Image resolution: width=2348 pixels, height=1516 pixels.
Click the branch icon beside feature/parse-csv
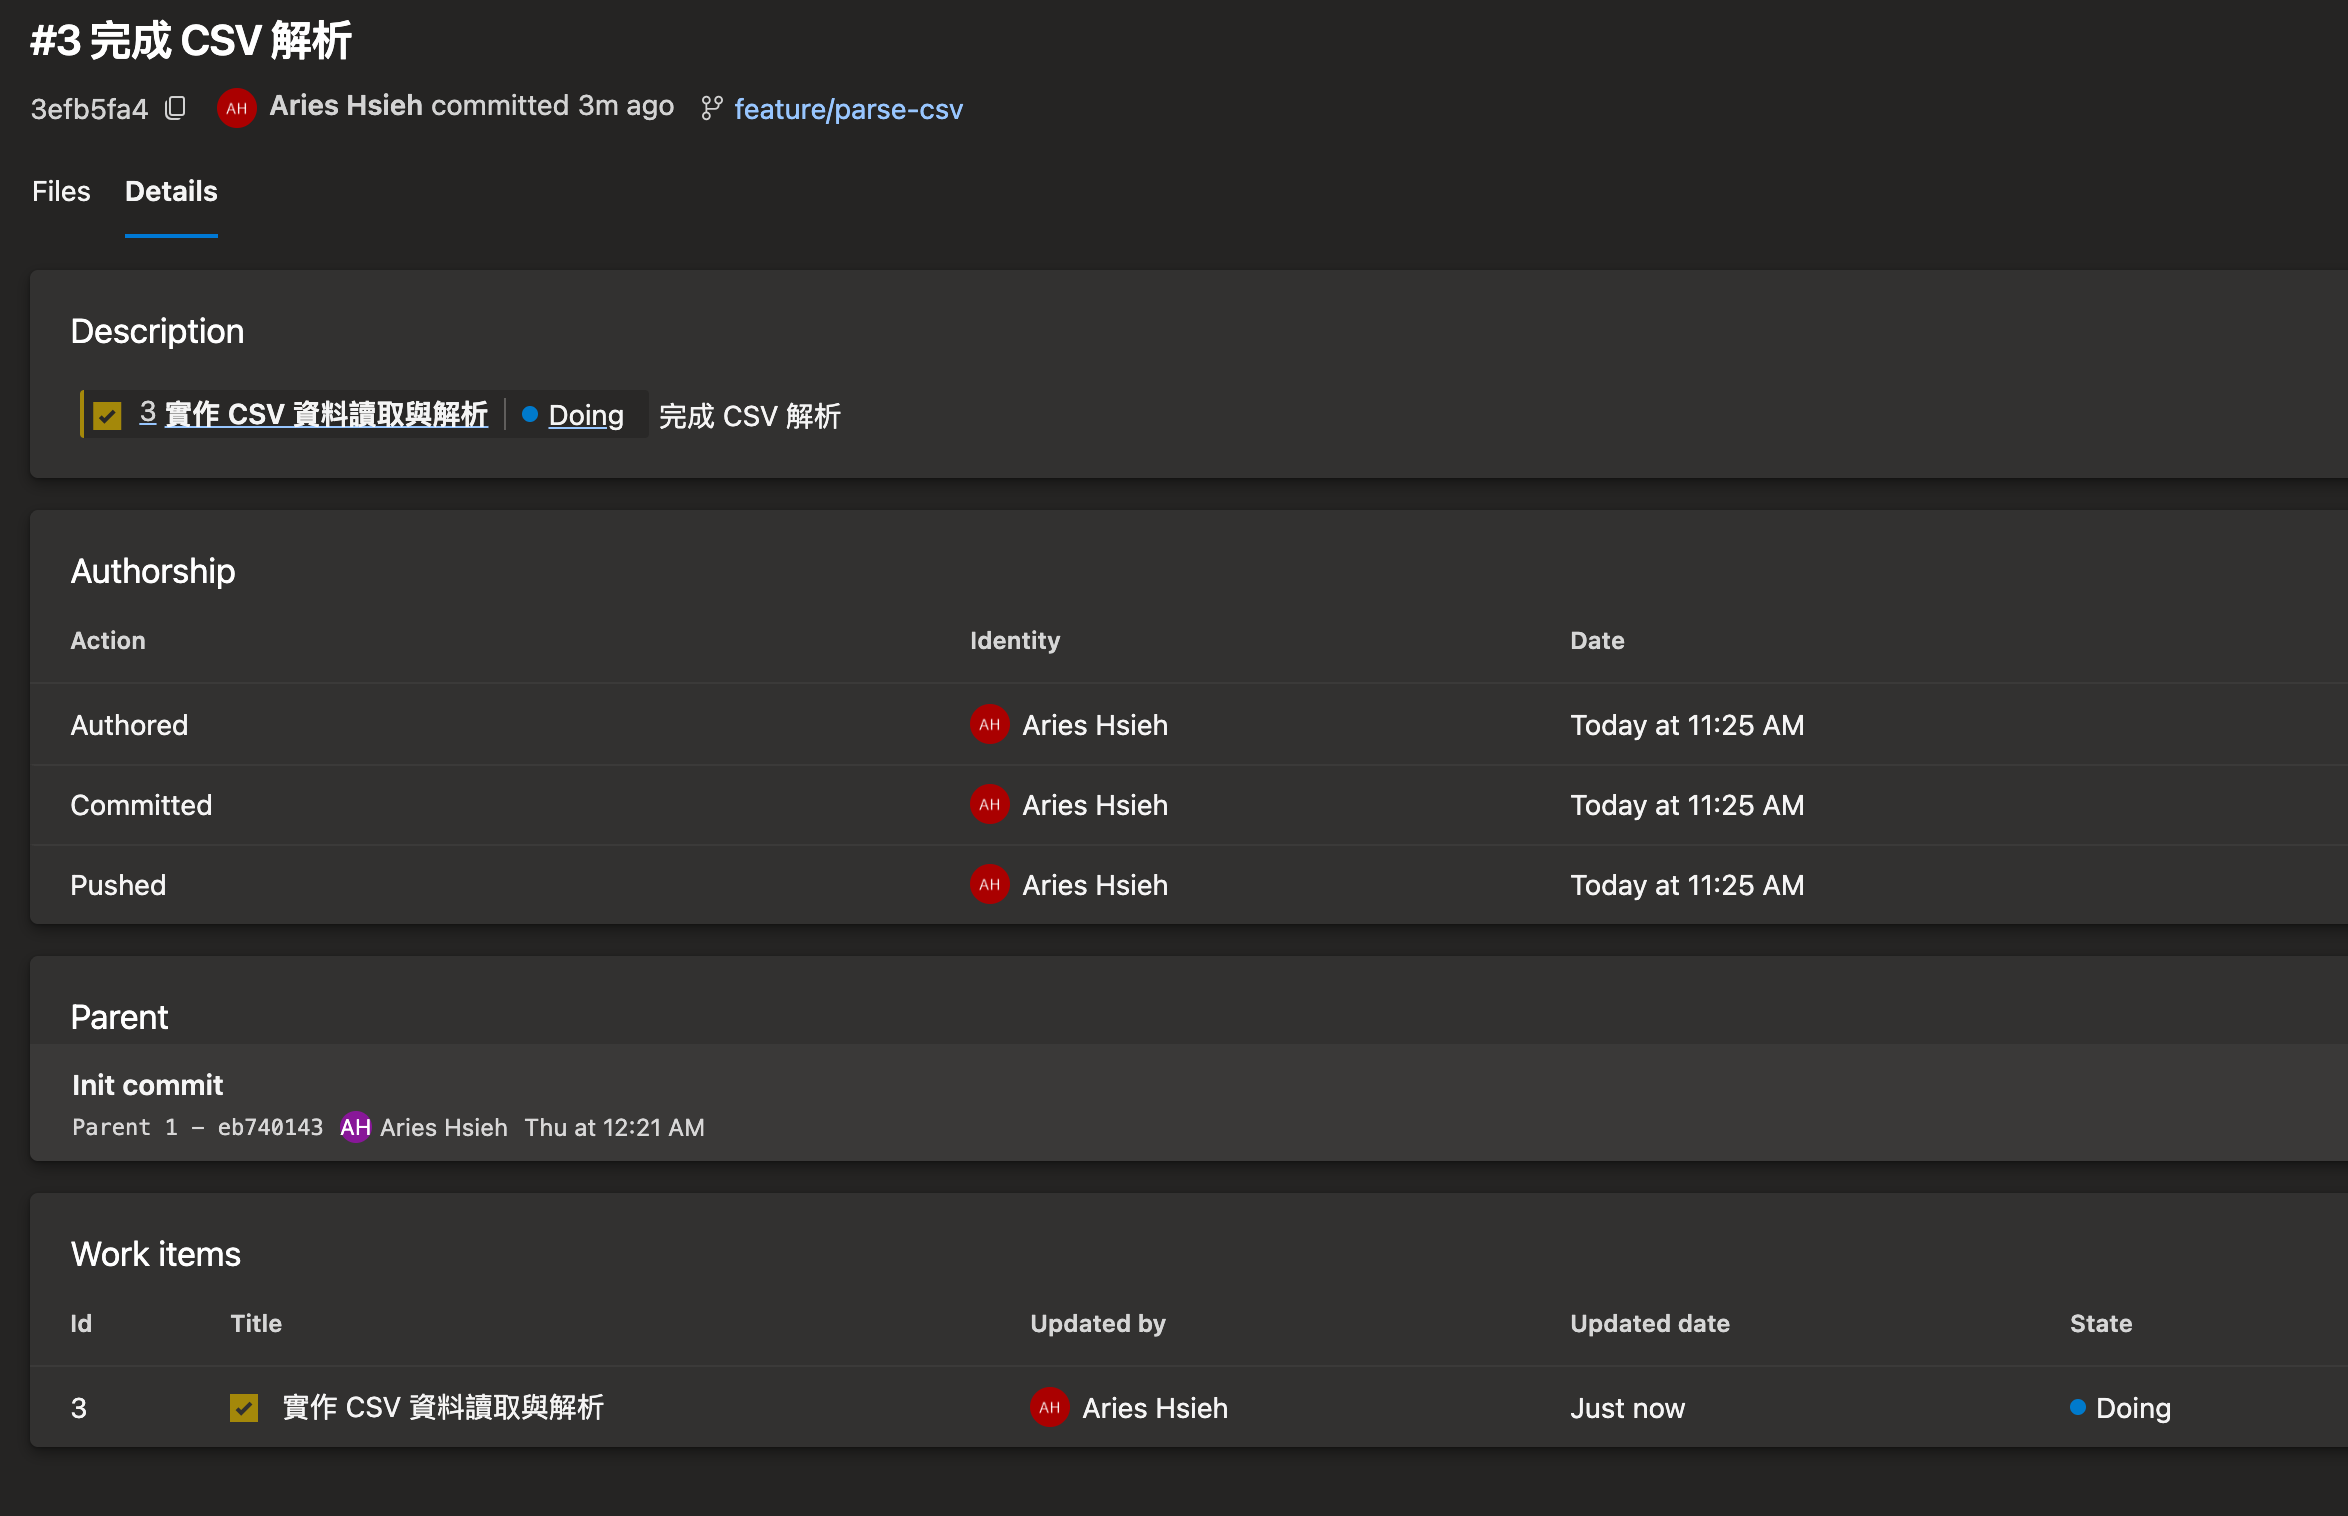711,108
